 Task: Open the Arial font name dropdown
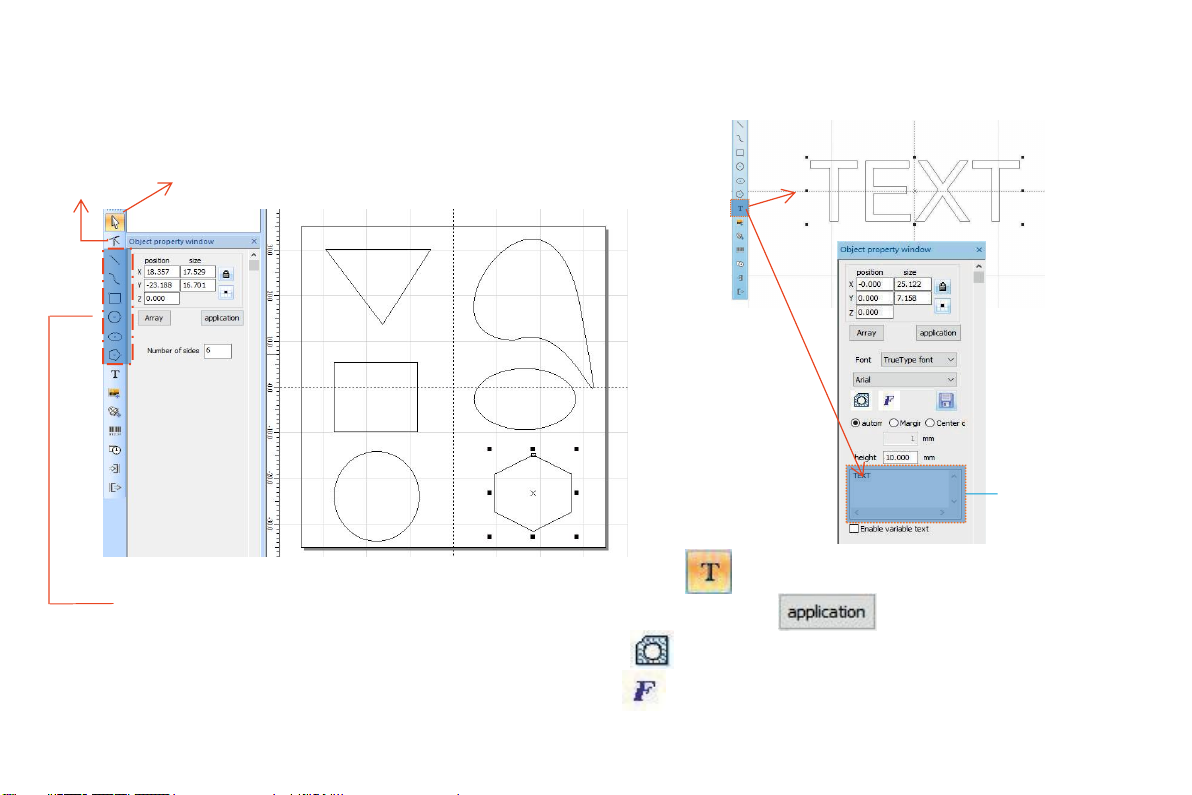pyautogui.click(x=905, y=379)
